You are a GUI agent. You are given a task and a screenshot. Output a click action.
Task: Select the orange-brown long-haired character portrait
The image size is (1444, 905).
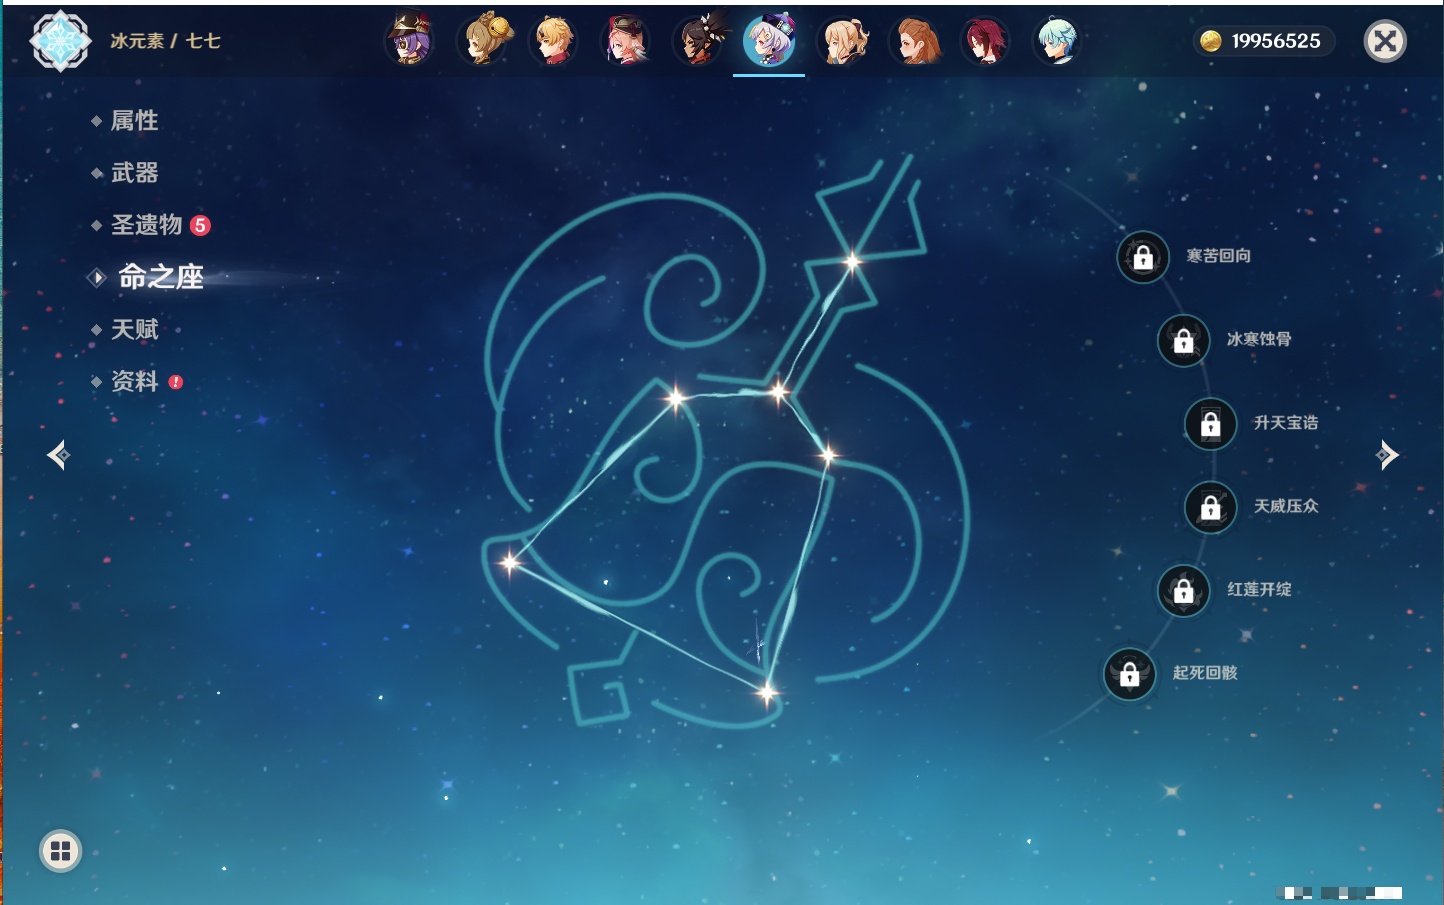pyautogui.click(x=914, y=40)
